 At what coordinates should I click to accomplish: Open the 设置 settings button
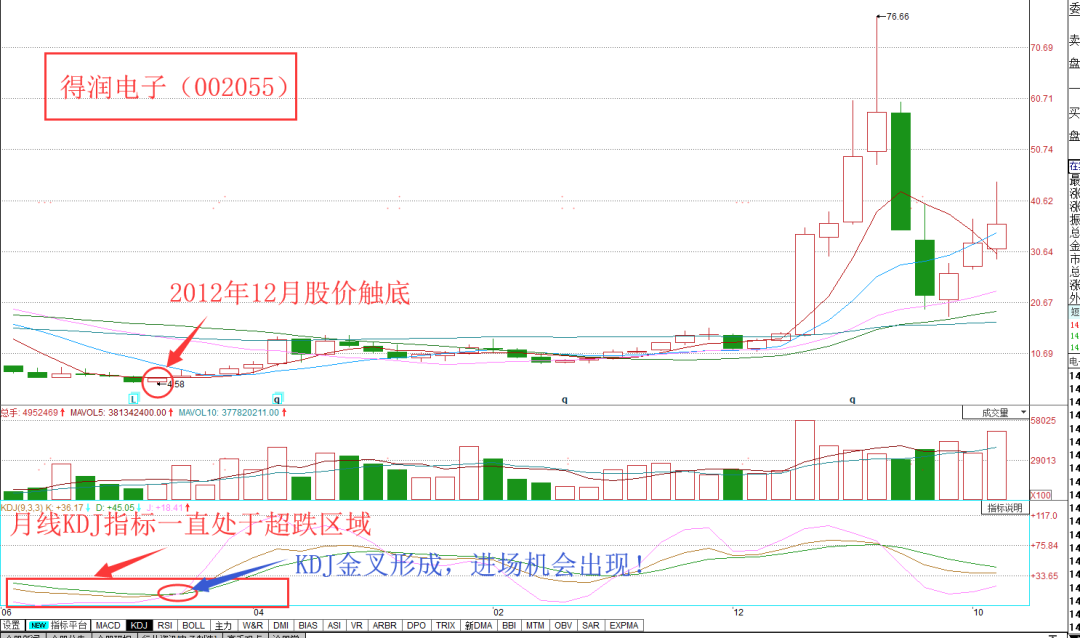12,626
